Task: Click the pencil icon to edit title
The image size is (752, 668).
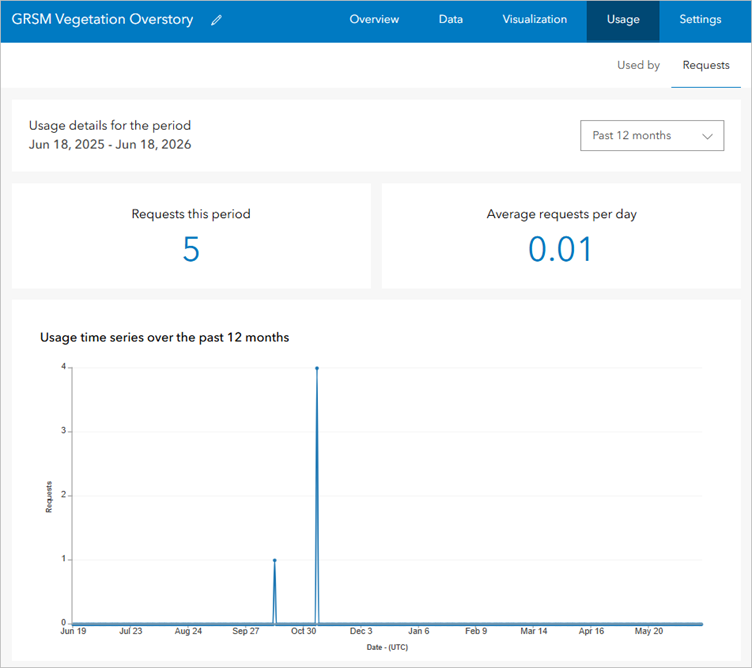Action: 216,20
